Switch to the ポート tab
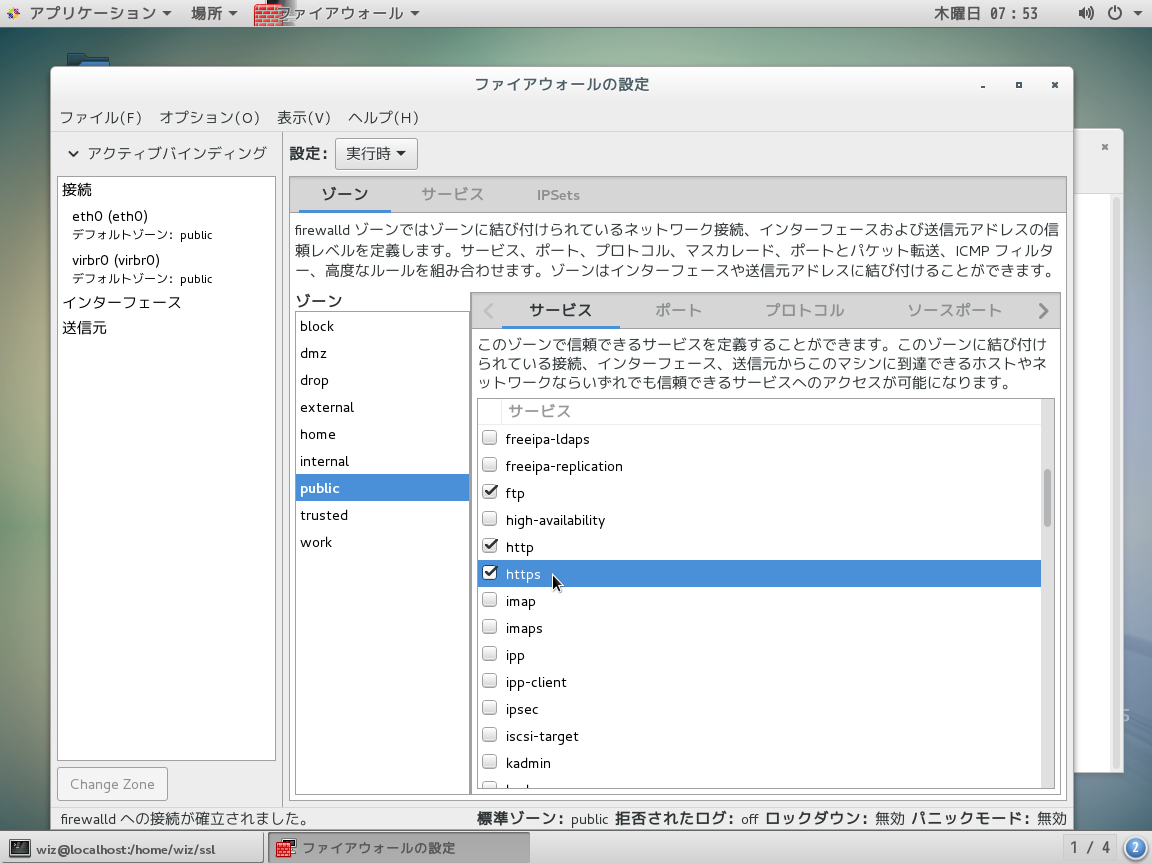Viewport: 1152px width, 864px height. click(x=678, y=311)
